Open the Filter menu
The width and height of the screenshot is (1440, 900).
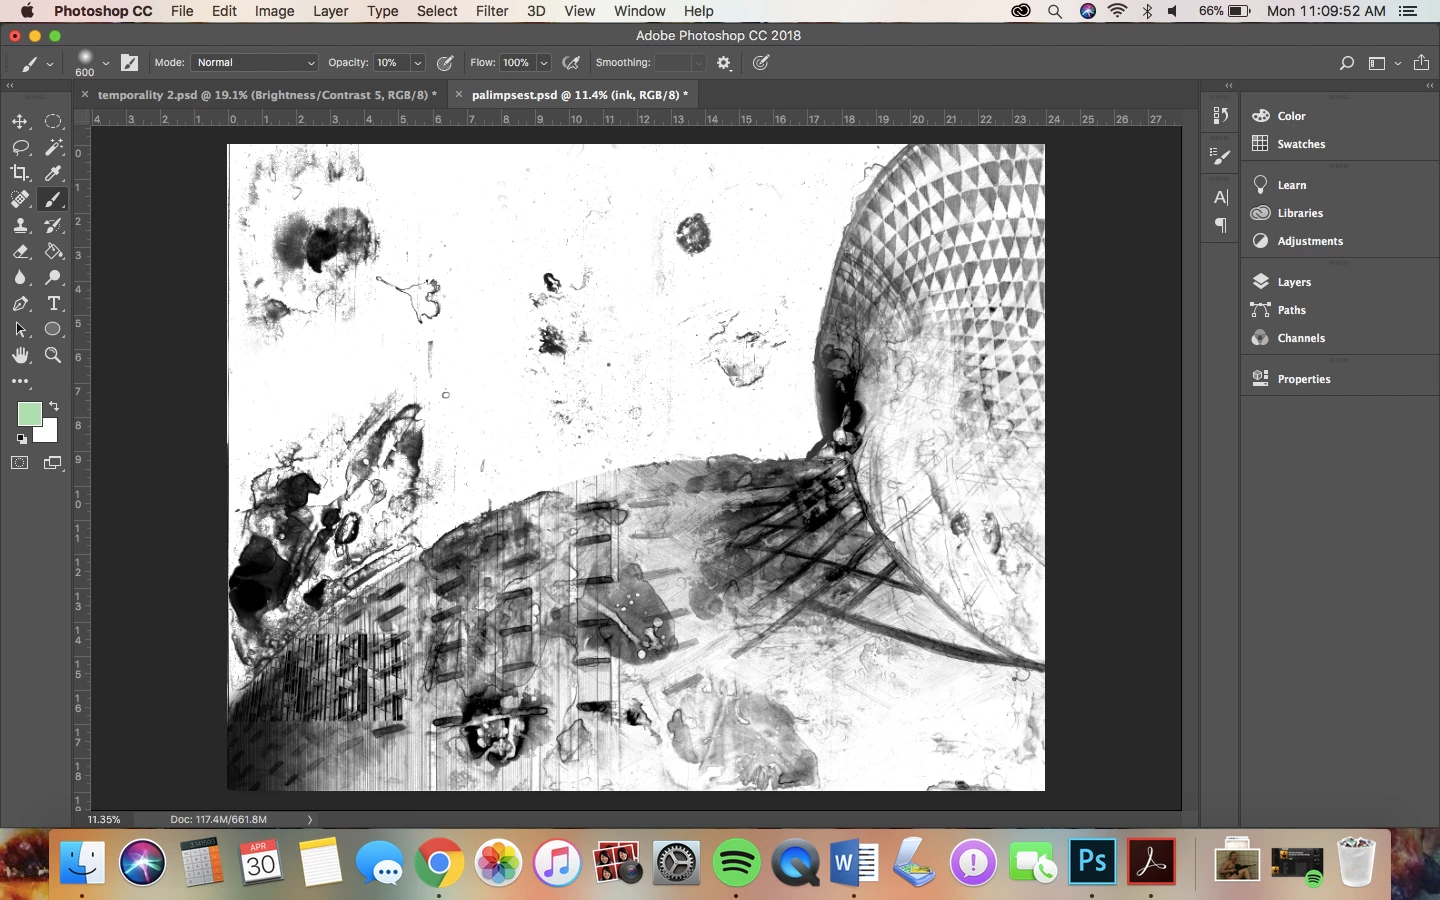pyautogui.click(x=491, y=11)
